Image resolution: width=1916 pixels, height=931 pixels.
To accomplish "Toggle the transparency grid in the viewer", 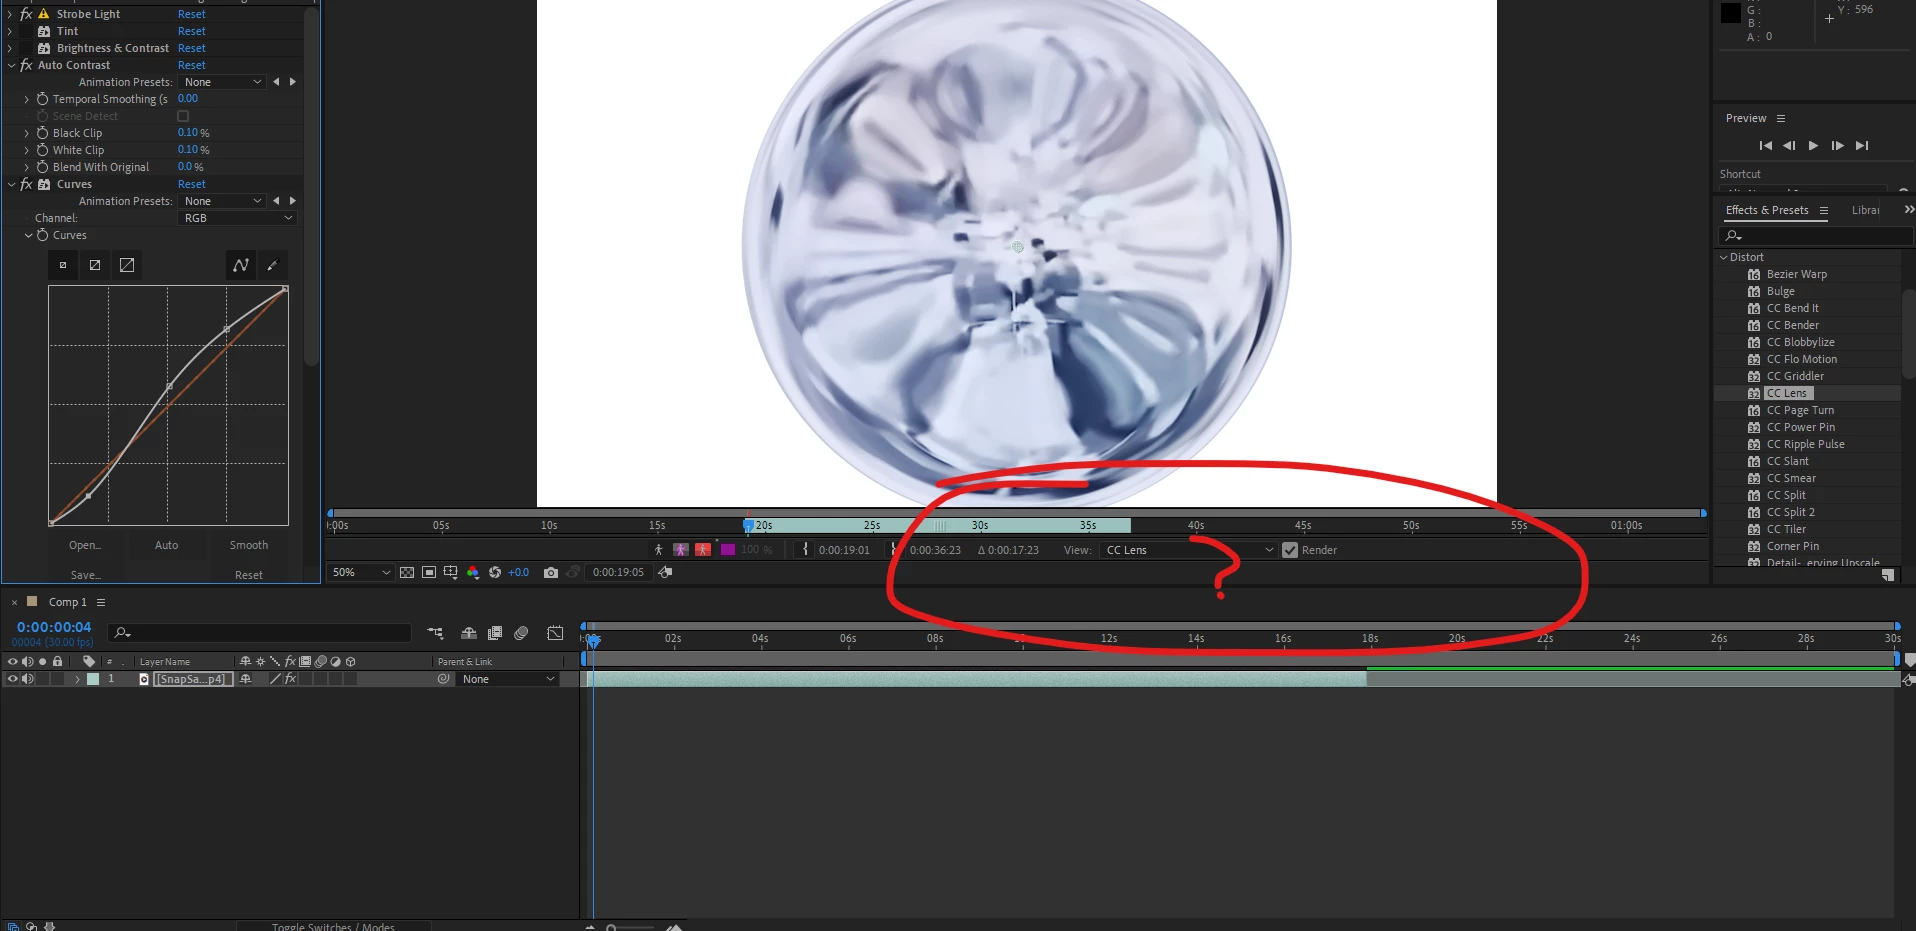I will click(x=407, y=573).
